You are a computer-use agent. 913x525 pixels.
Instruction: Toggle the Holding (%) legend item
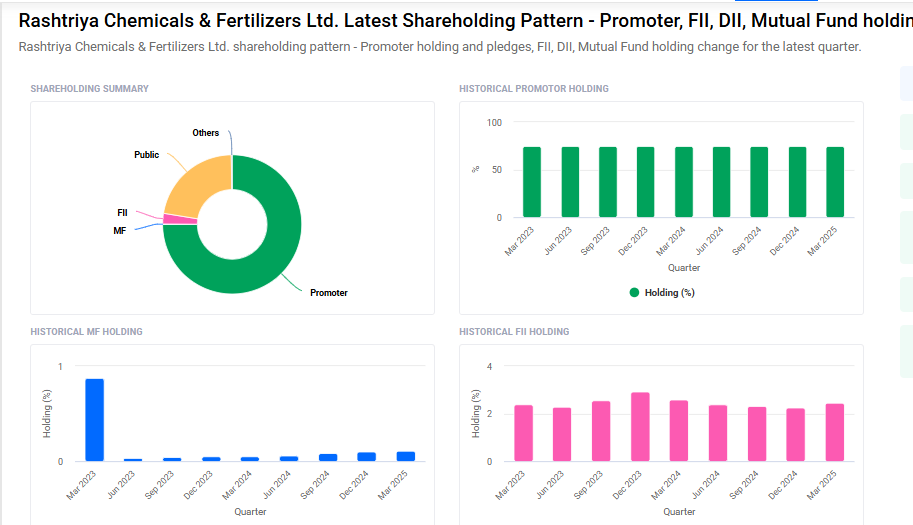(x=662, y=293)
